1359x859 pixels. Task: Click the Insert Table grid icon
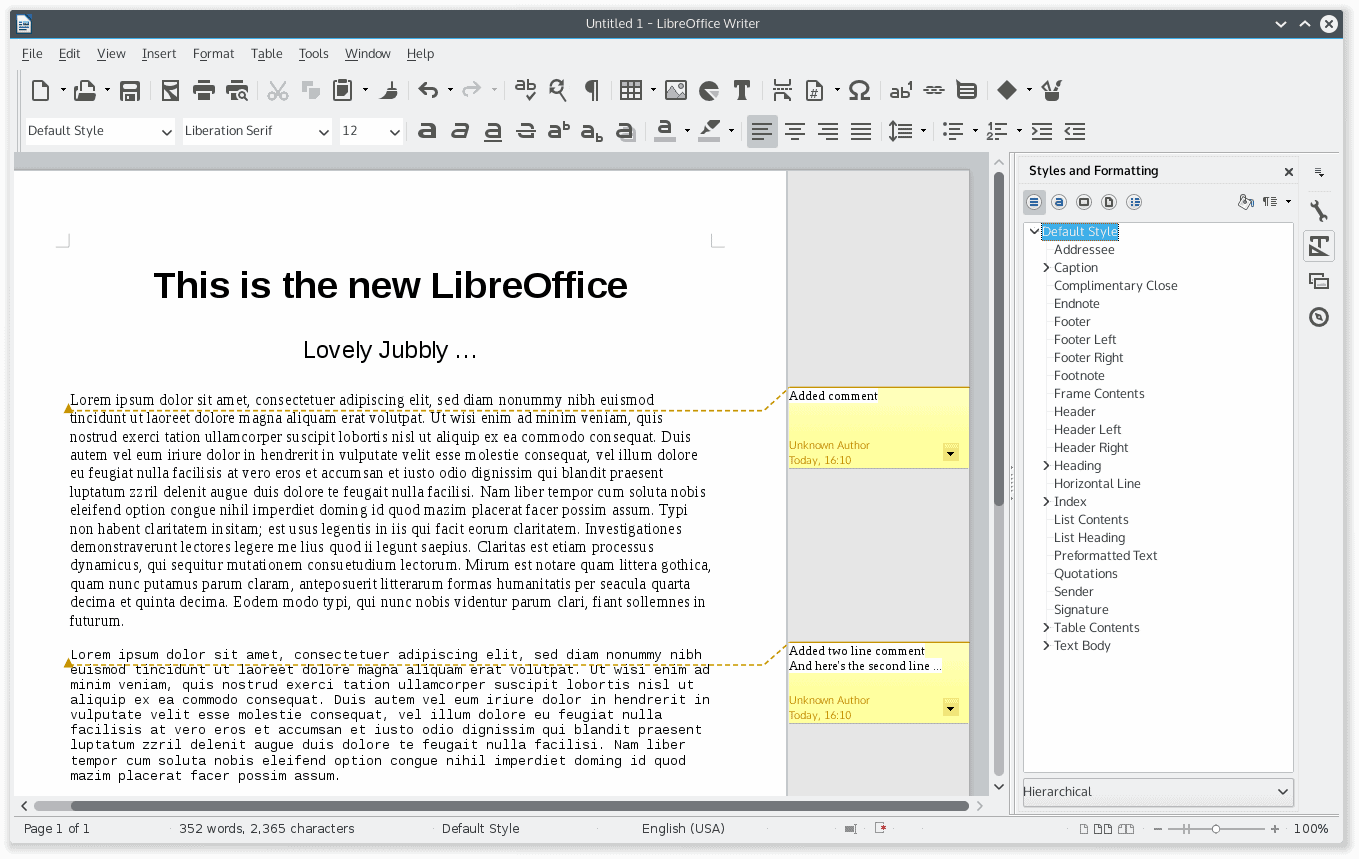pos(630,91)
